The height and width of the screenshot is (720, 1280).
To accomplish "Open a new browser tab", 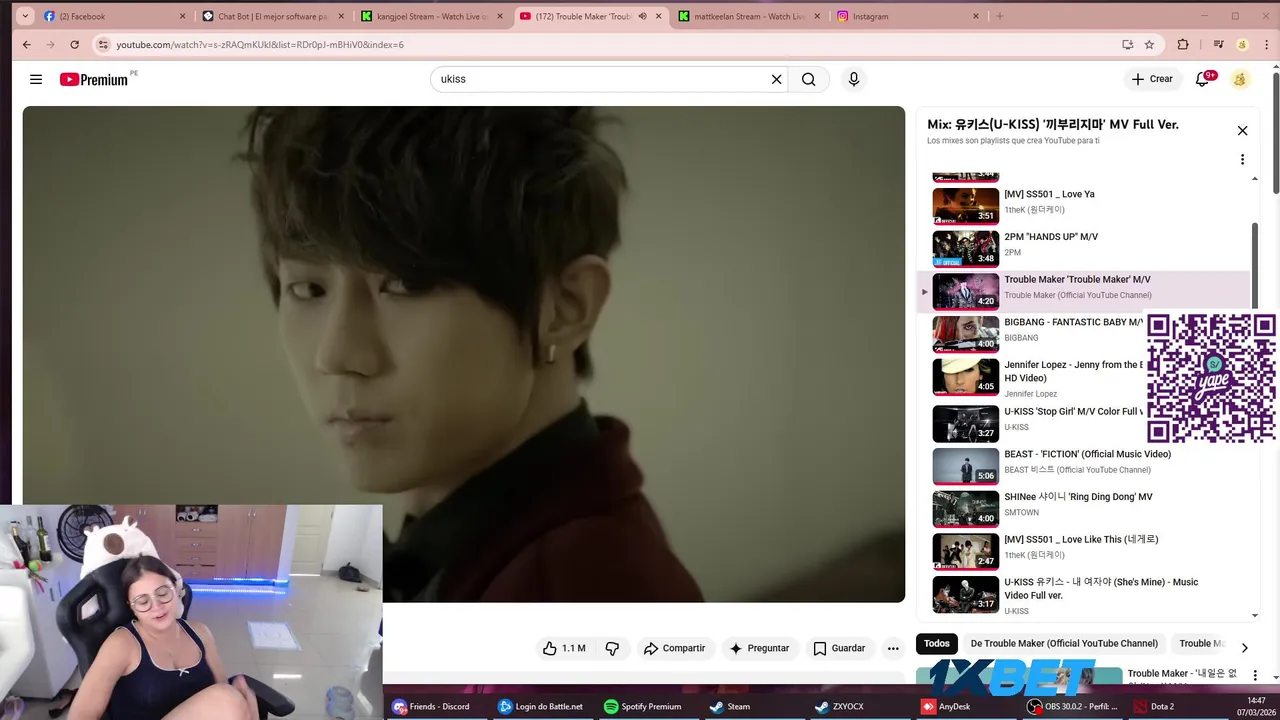I will [x=1000, y=16].
